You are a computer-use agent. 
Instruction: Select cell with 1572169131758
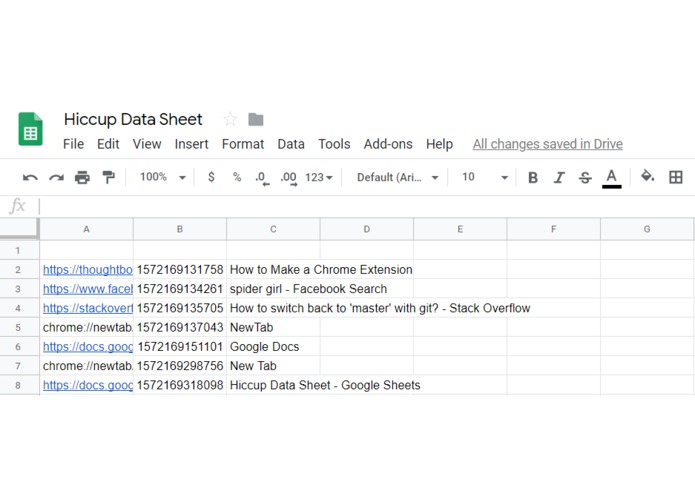coord(180,269)
